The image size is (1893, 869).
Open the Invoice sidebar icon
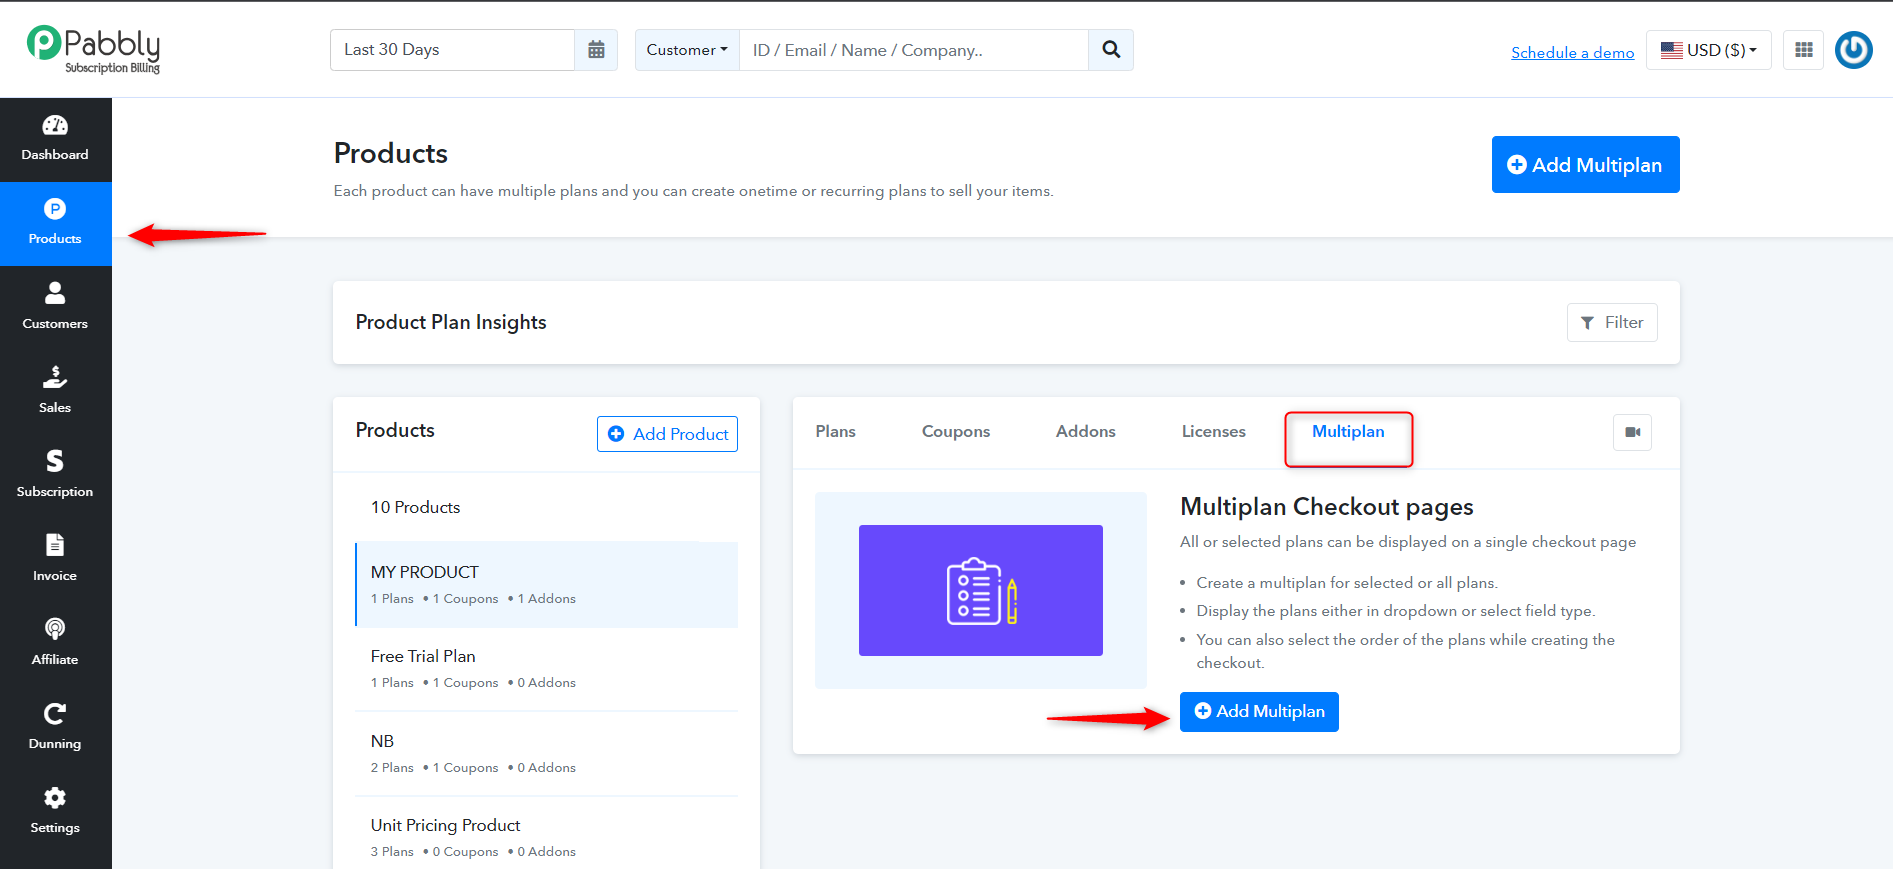[55, 545]
